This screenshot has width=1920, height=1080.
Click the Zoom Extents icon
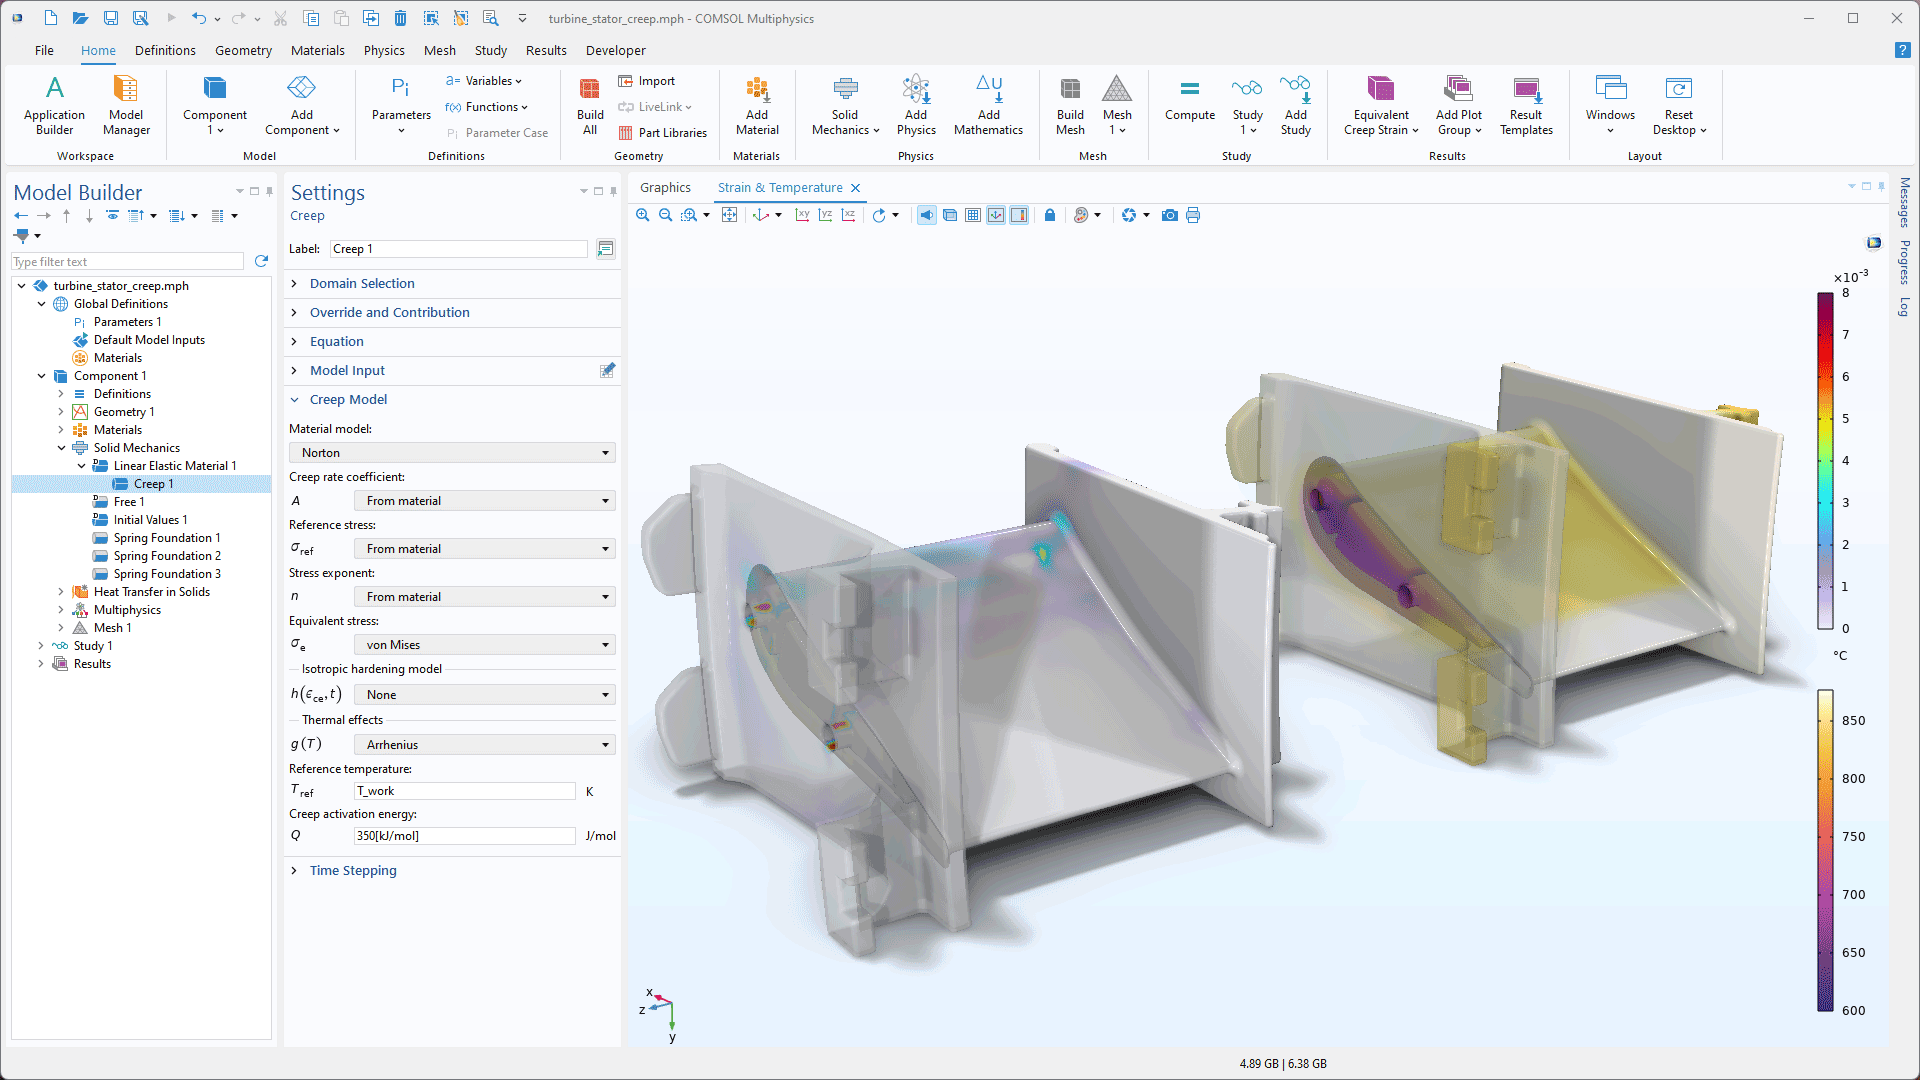click(730, 215)
